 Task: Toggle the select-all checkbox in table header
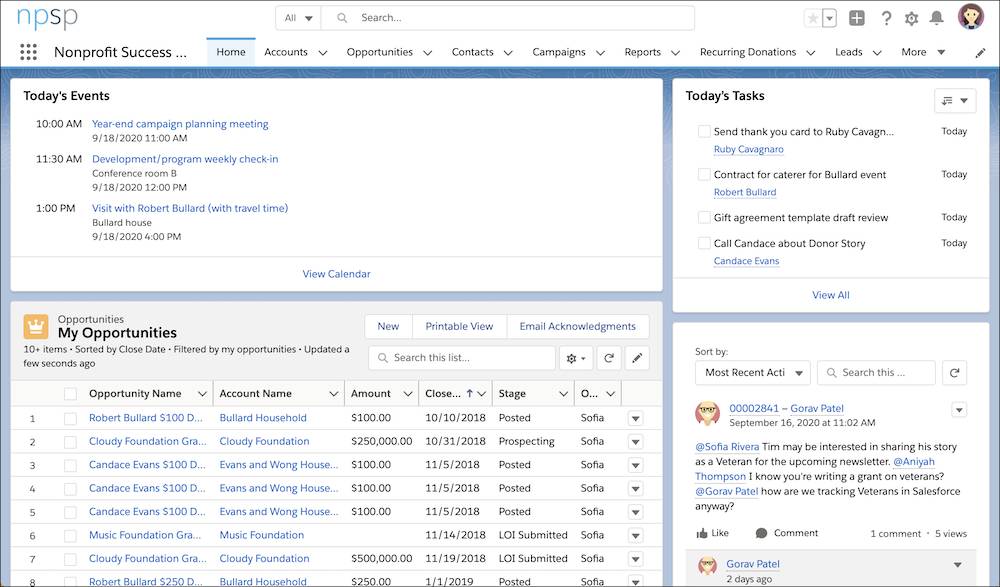click(x=70, y=394)
